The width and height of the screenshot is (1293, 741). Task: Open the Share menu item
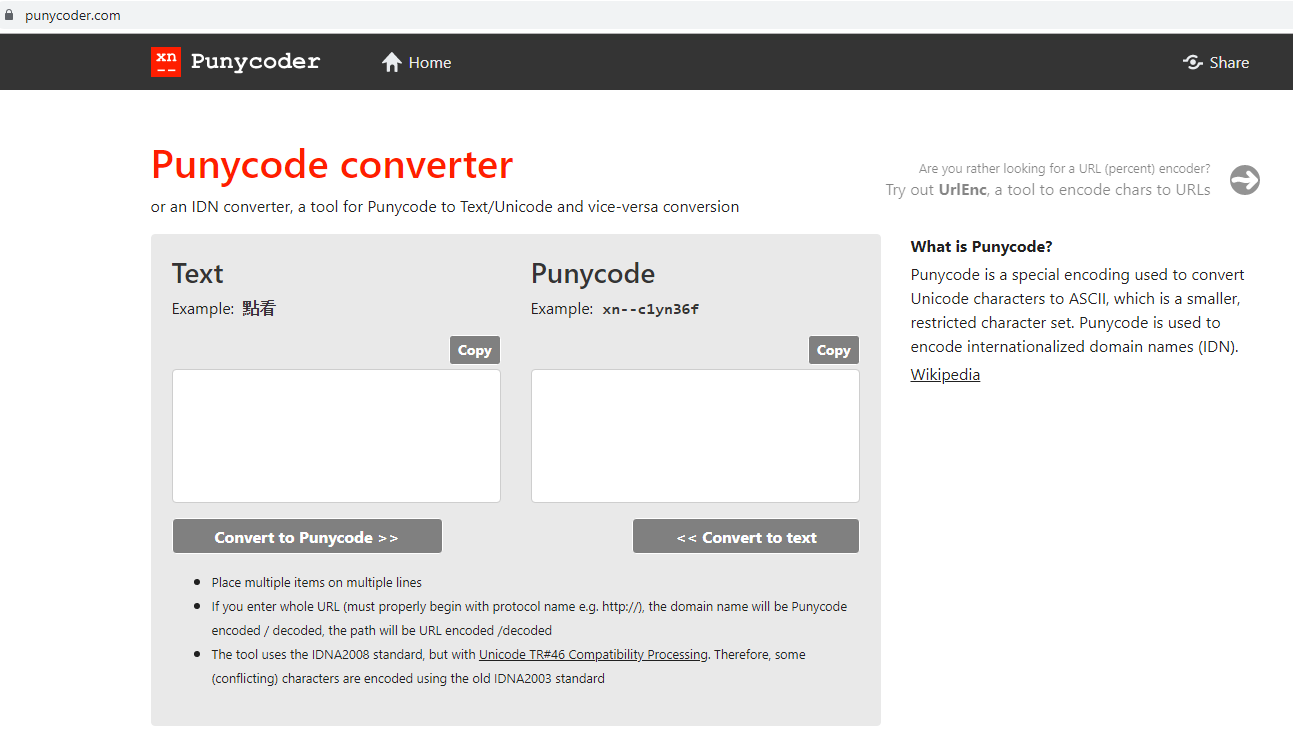coord(1216,62)
